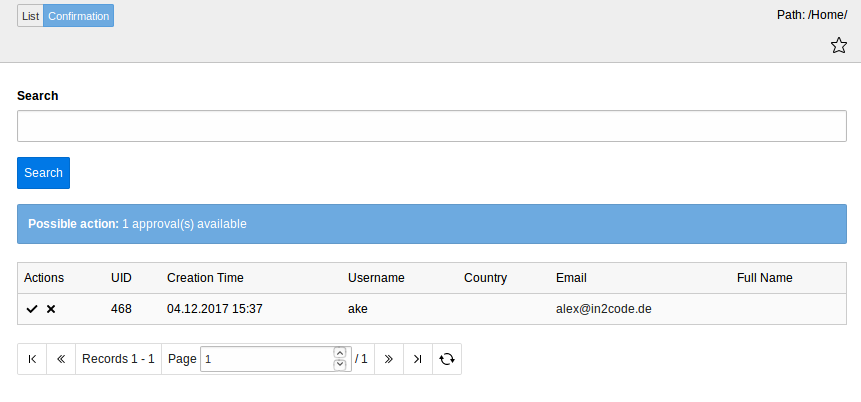The width and height of the screenshot is (861, 402).
Task: Increase page number with up stepper arrow
Action: 339,353
